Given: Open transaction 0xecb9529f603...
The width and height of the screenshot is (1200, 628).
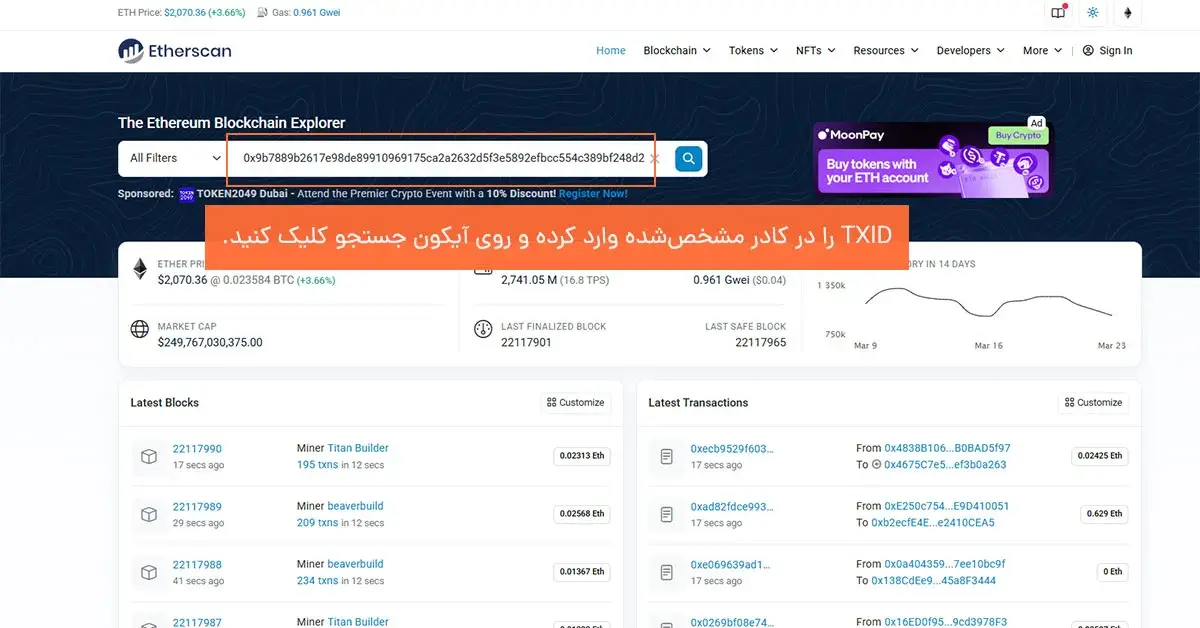Looking at the screenshot, I should [x=730, y=449].
